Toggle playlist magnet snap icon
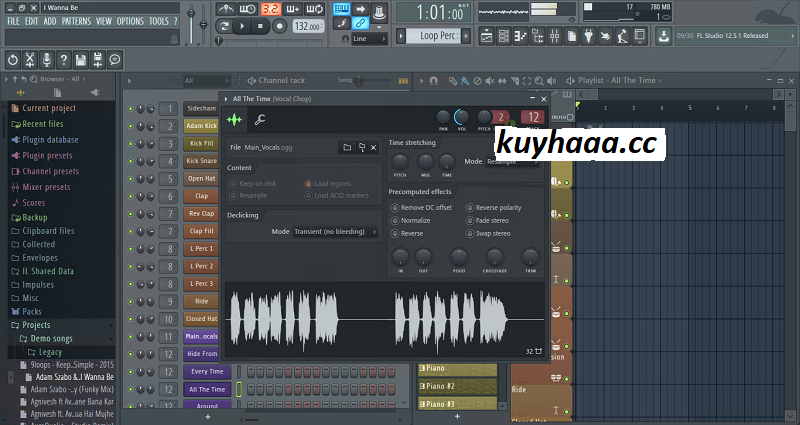Viewport: 800px width, 425px height. pos(434,81)
